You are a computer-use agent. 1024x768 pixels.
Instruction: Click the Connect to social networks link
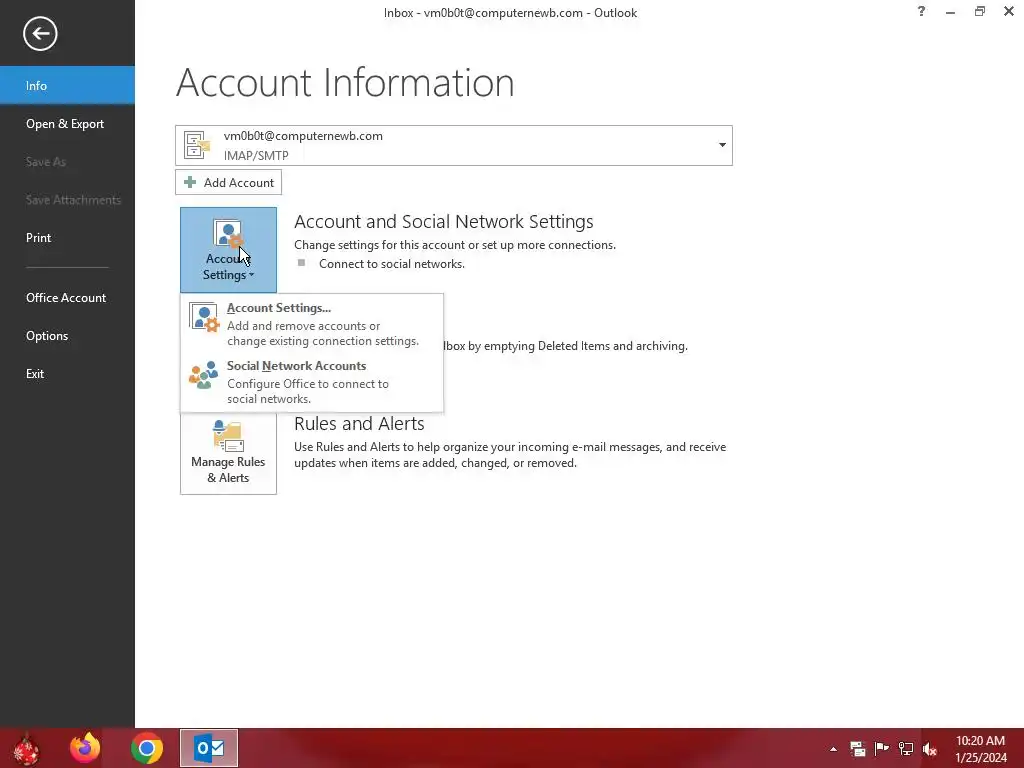392,264
